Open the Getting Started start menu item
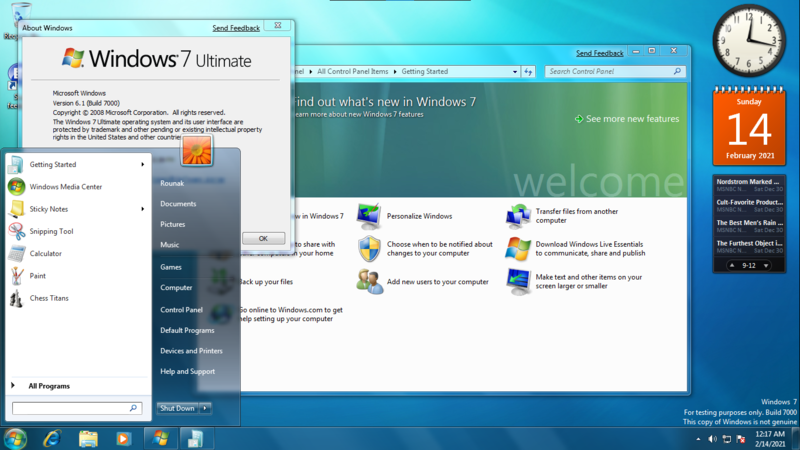 click(77, 164)
